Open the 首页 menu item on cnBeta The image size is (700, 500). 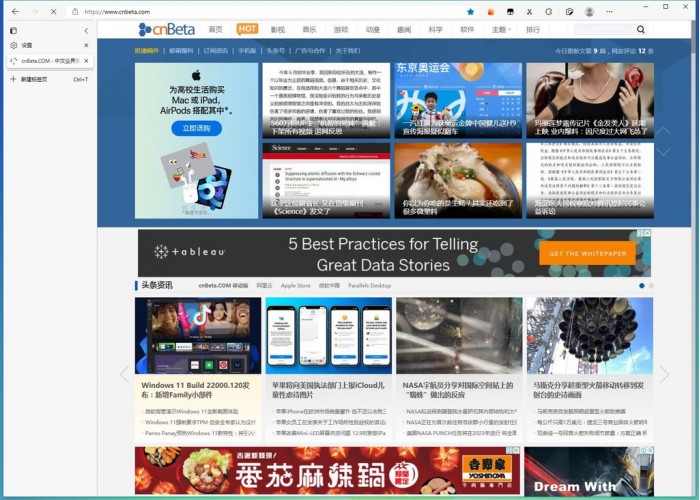215,29
